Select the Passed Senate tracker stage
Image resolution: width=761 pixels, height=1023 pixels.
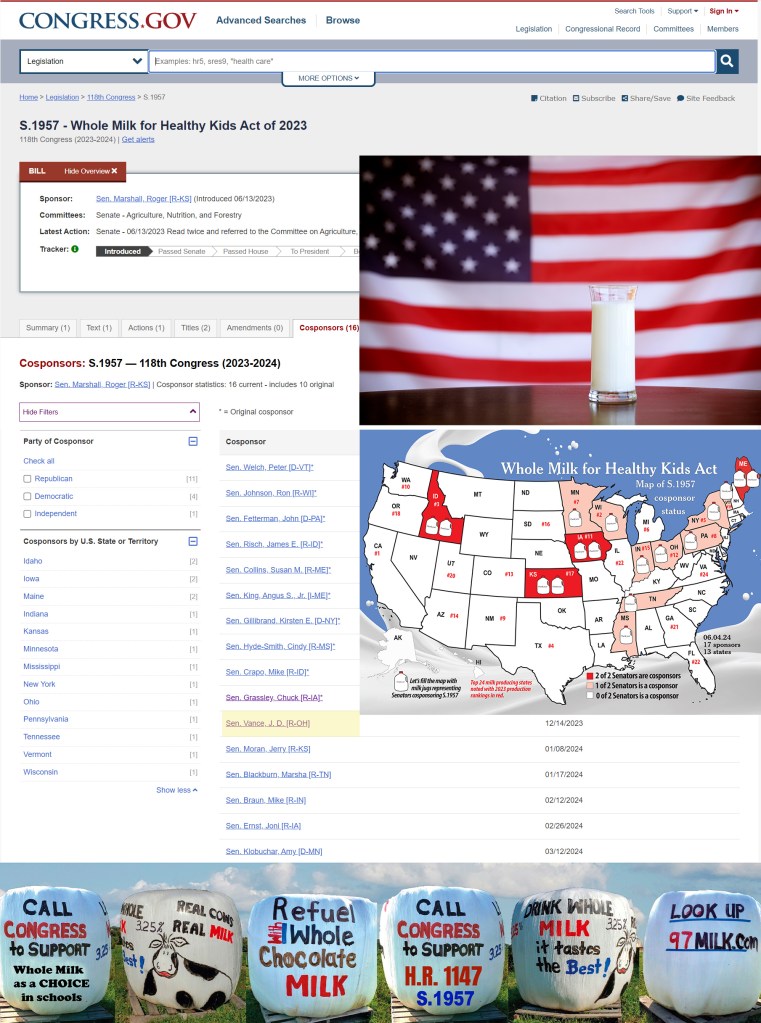point(181,252)
